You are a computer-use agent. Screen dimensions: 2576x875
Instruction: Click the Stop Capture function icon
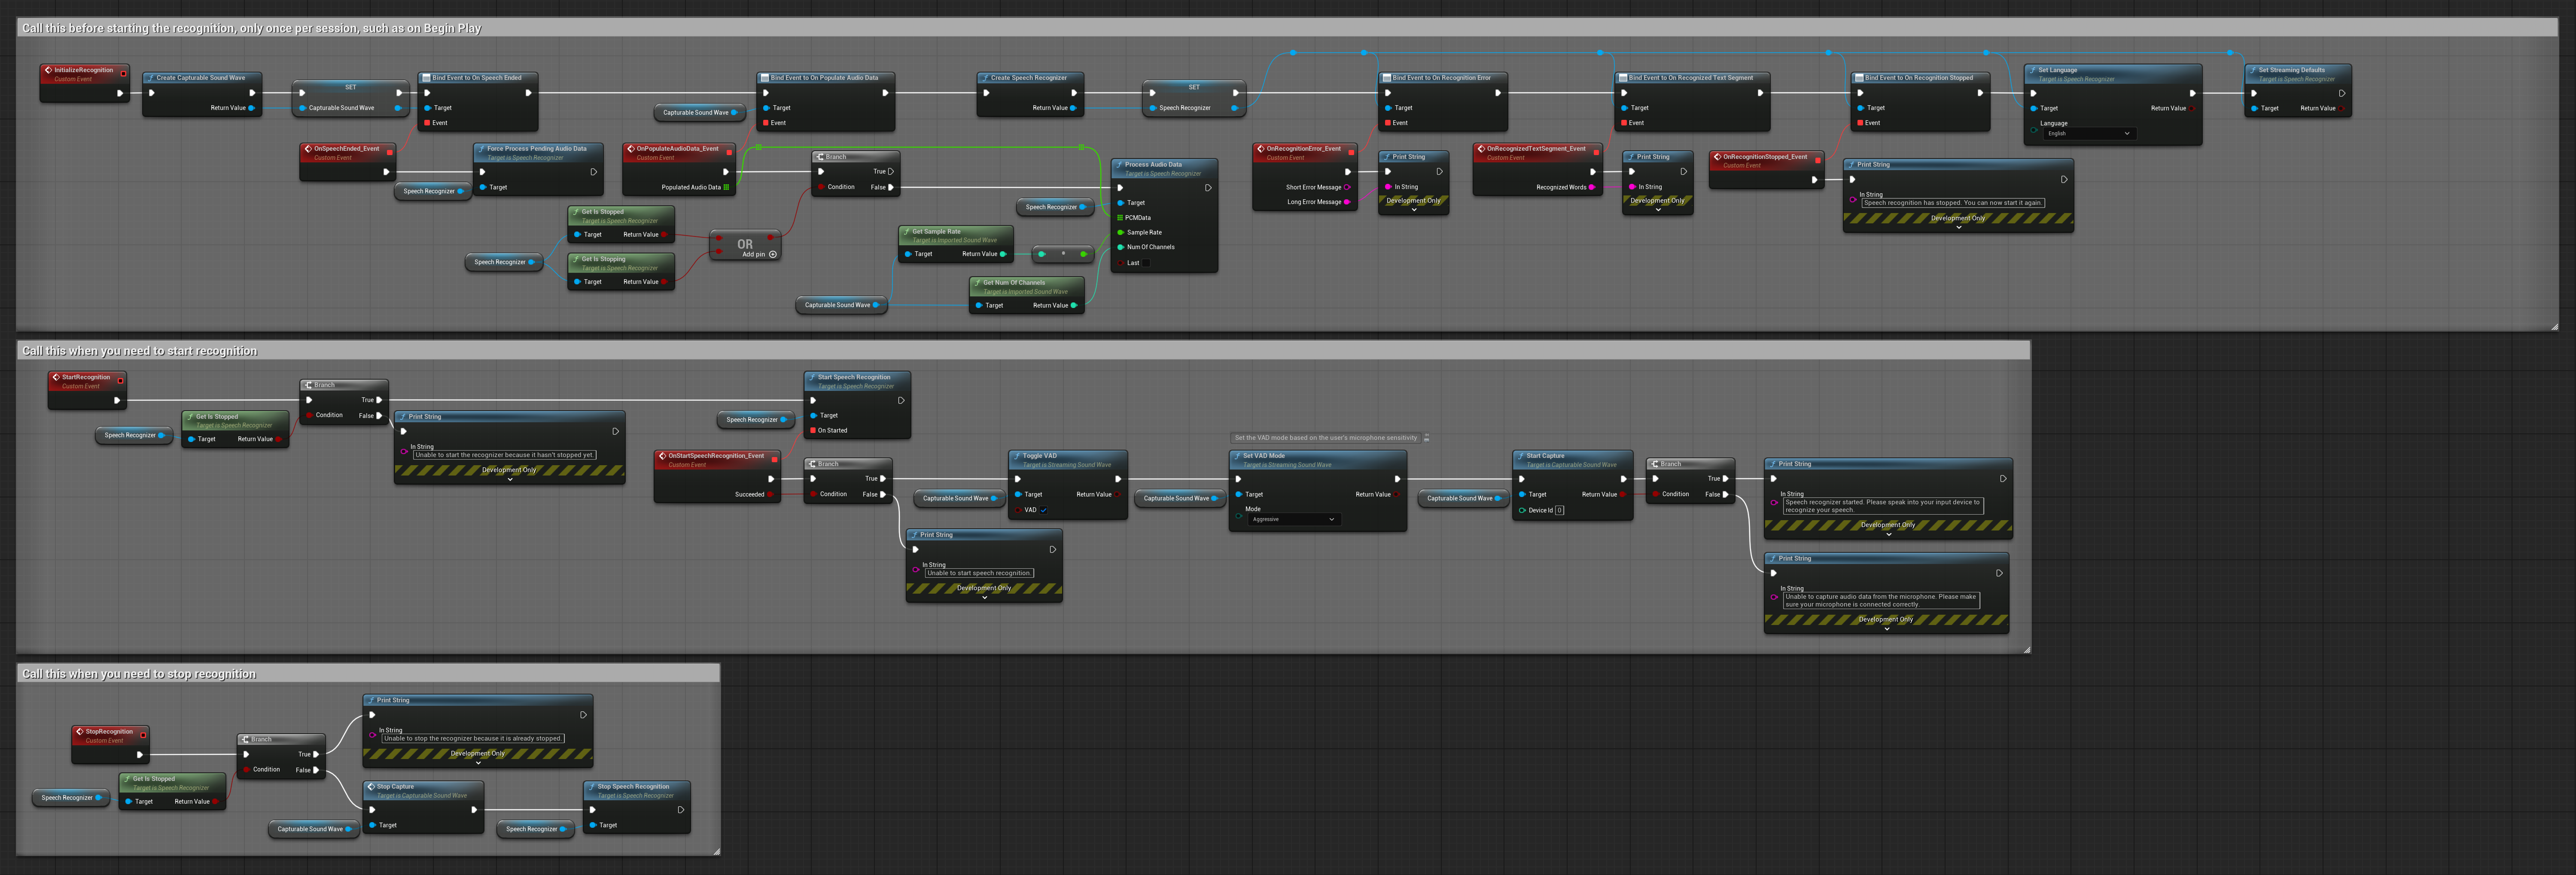(x=371, y=787)
